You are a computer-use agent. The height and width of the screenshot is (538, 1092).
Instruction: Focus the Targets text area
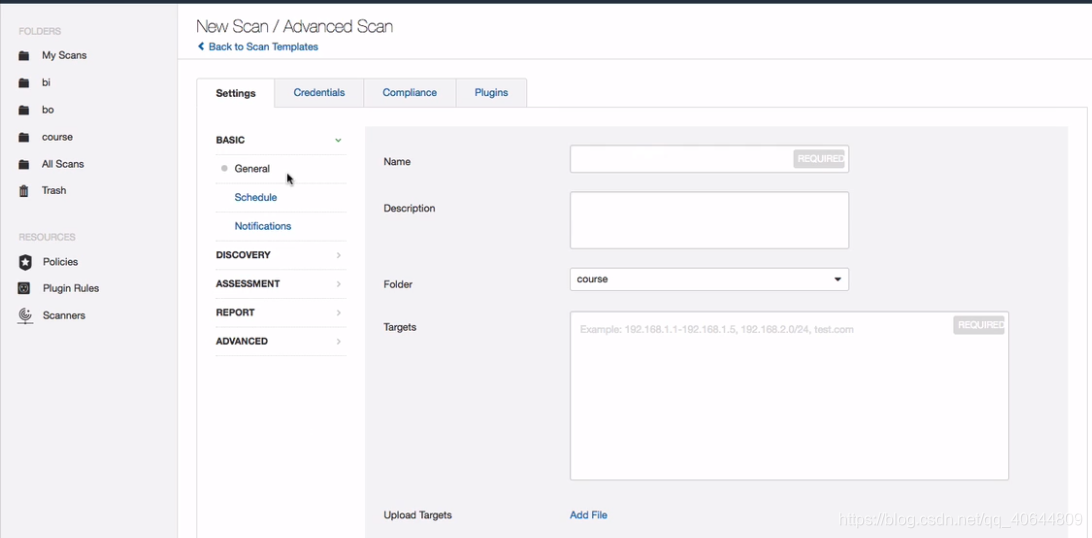[789, 396]
